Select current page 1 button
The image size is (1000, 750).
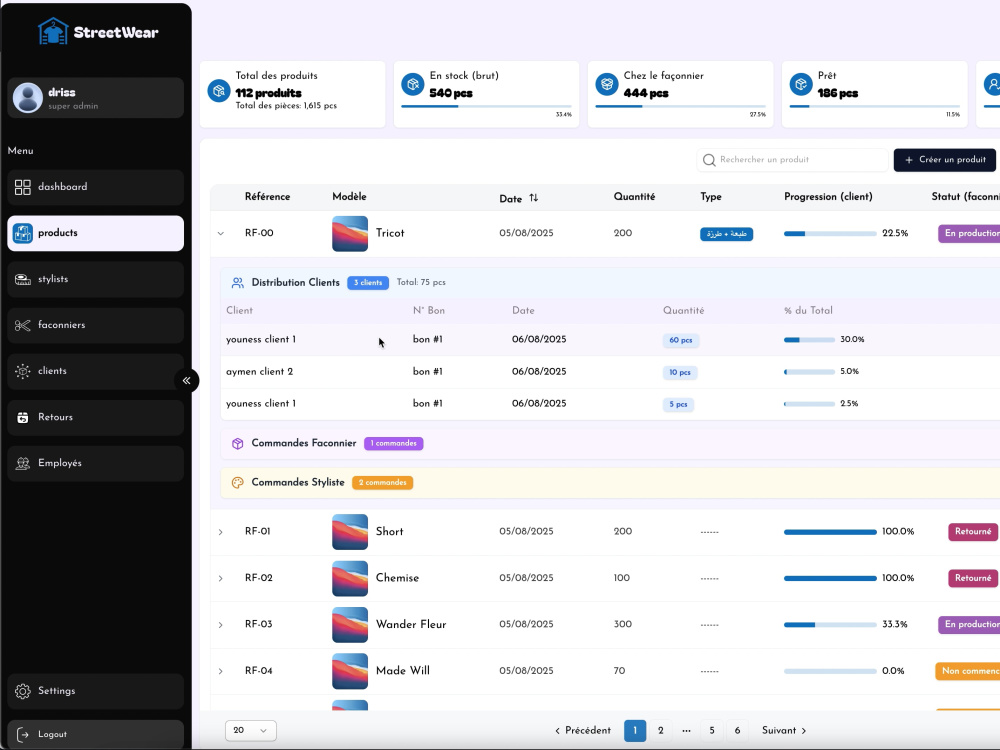pyautogui.click(x=635, y=731)
